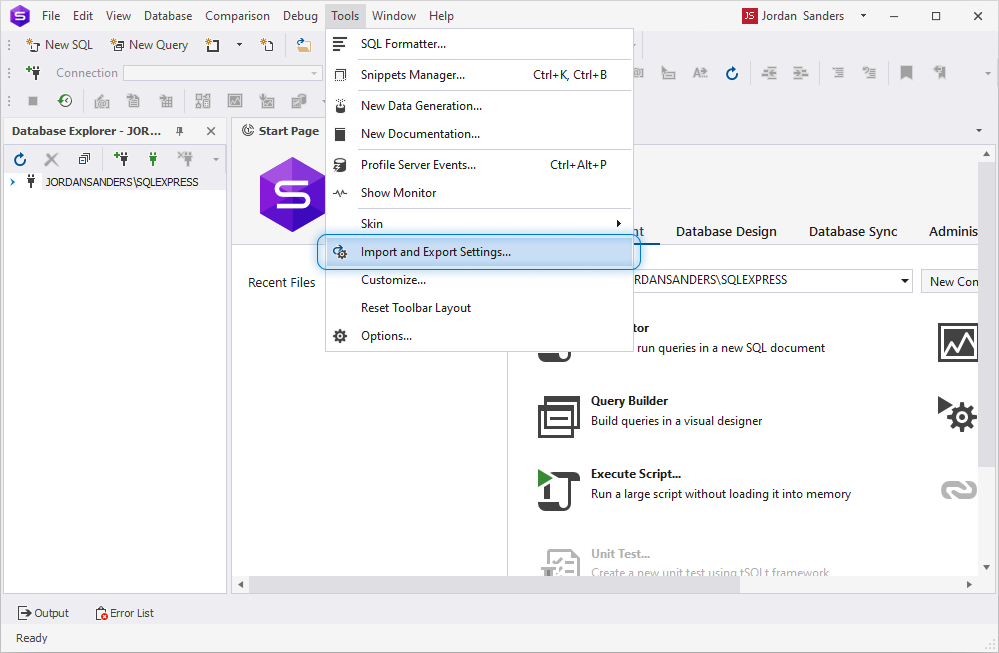Click the chart image icon at the right edge
Image resolution: width=999 pixels, height=653 pixels.
coord(958,343)
